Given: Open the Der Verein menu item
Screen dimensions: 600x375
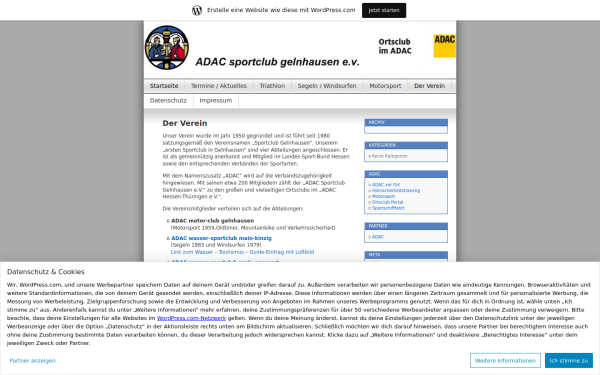Looking at the screenshot, I should pyautogui.click(x=429, y=86).
